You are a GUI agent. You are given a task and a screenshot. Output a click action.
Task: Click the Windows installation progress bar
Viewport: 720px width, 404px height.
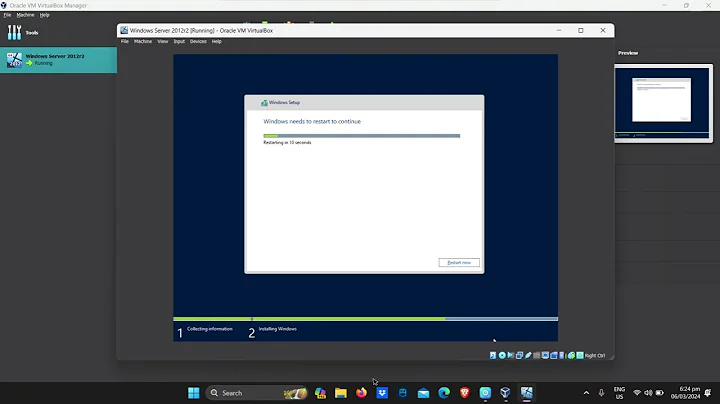click(x=366, y=319)
